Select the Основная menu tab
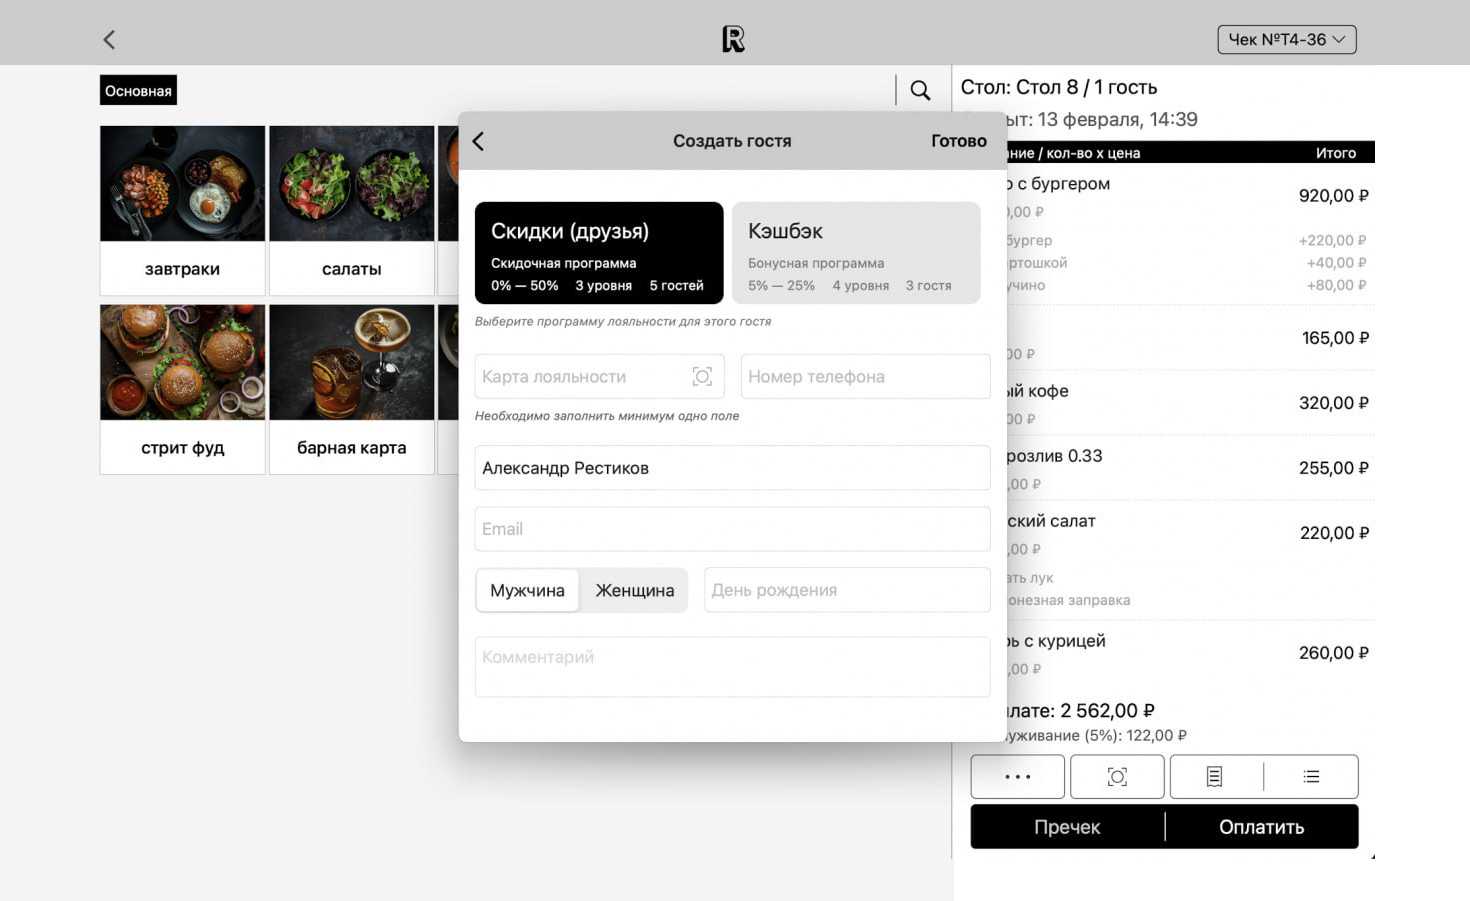 click(x=138, y=90)
